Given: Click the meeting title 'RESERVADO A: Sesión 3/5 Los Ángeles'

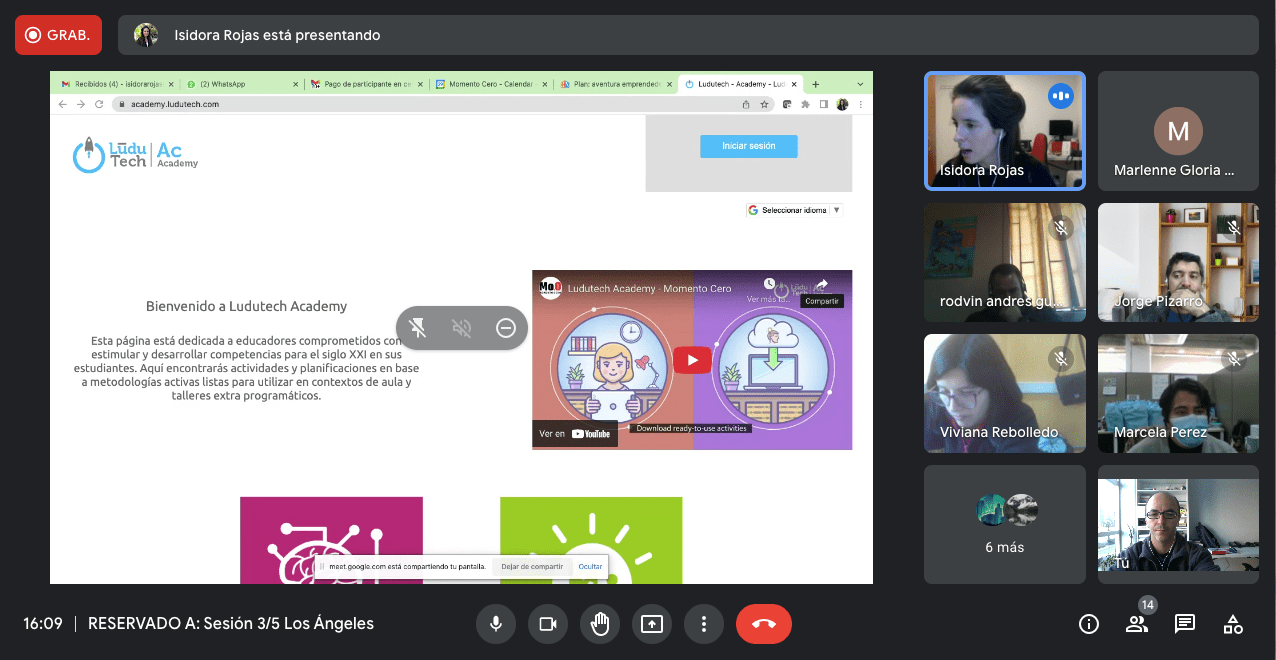Looking at the screenshot, I should coord(231,624).
